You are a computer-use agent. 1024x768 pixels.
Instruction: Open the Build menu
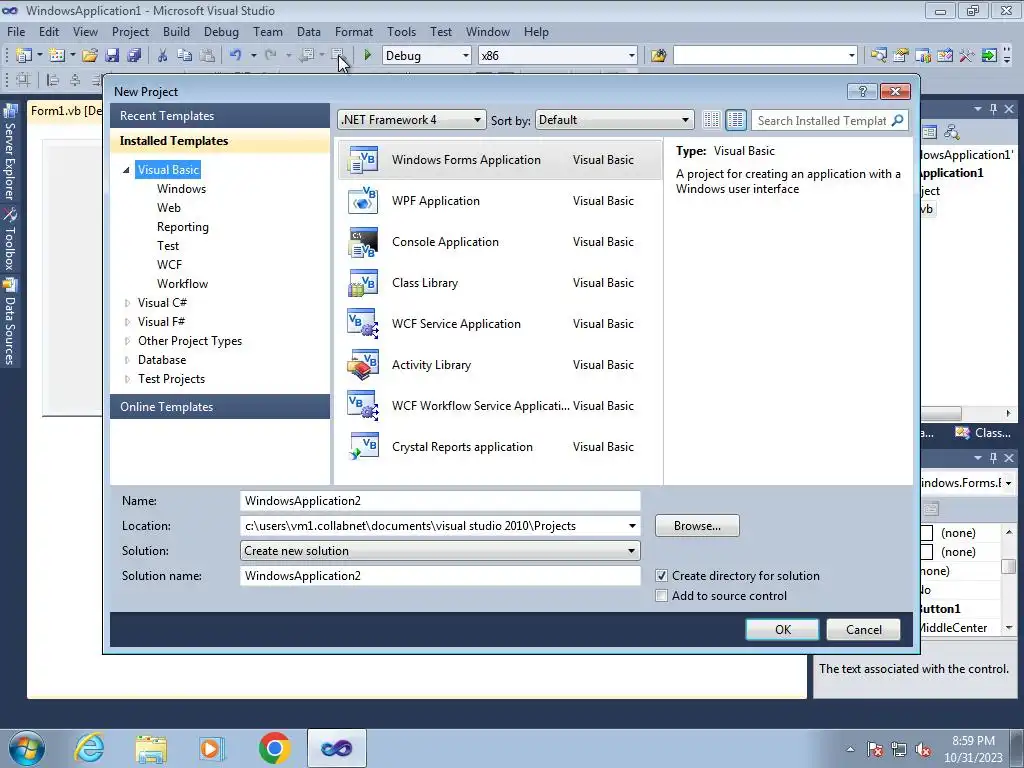click(x=176, y=31)
